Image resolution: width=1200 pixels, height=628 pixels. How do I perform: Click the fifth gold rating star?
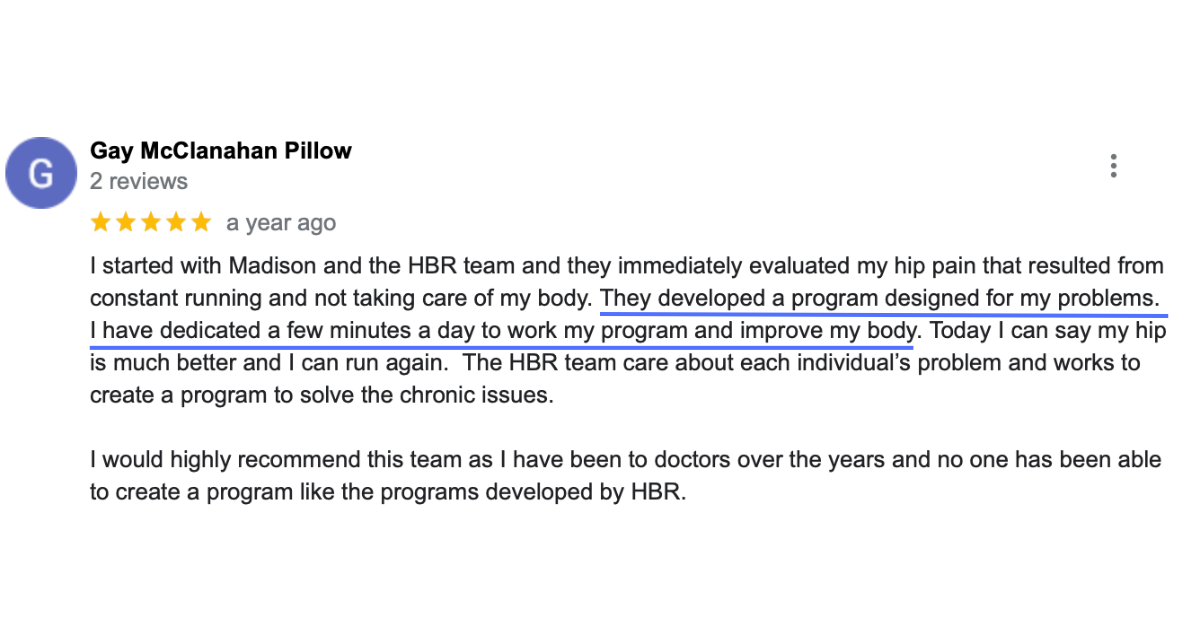(x=201, y=222)
